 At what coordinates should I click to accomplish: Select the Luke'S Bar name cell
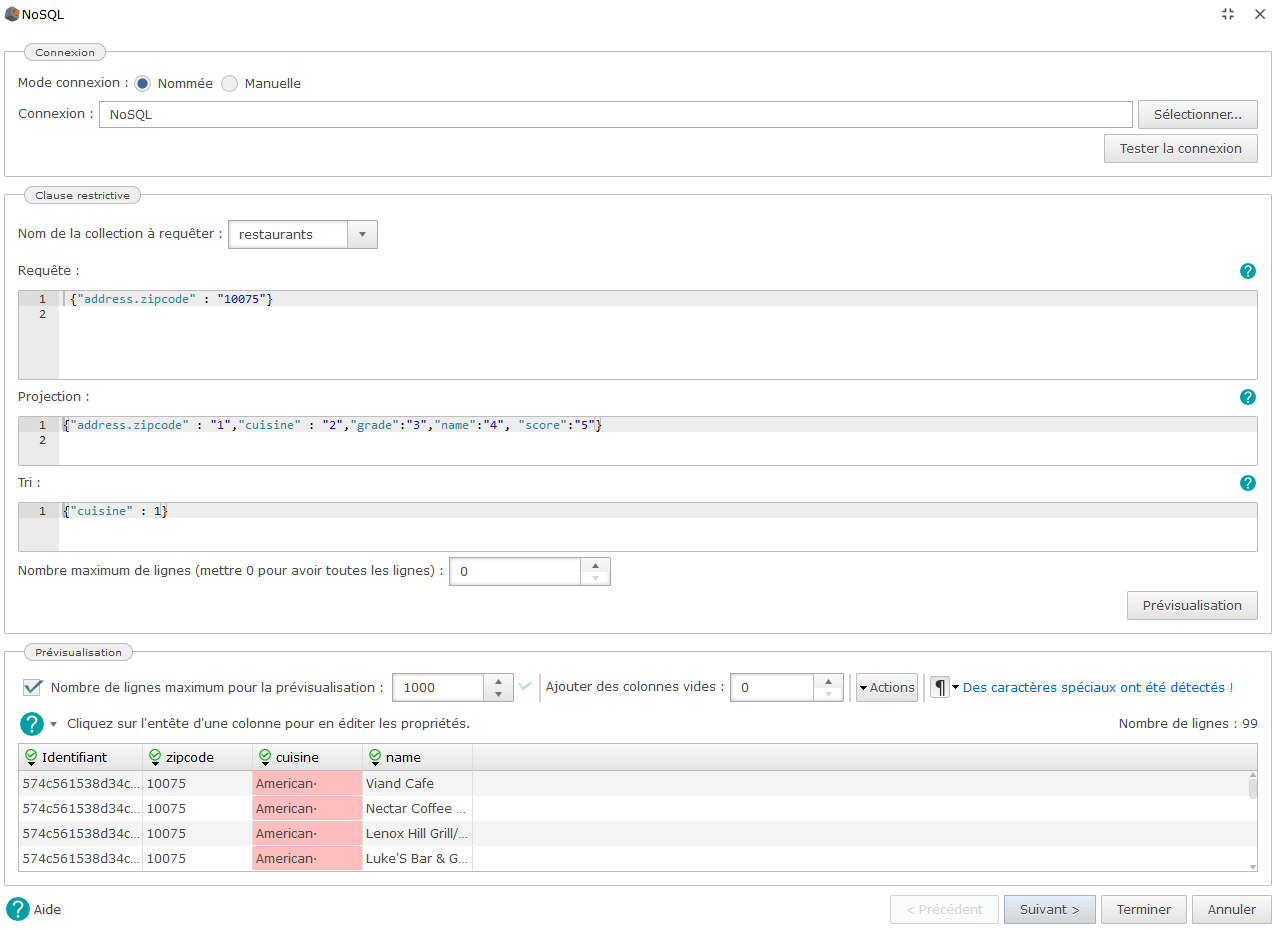pos(417,859)
